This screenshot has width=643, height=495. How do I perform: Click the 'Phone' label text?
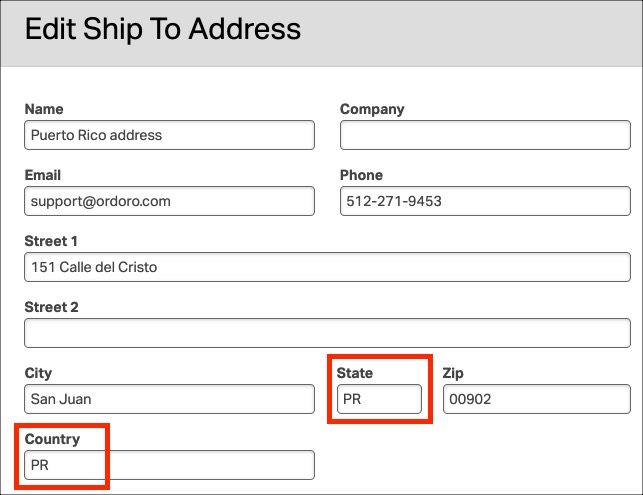[x=361, y=175]
